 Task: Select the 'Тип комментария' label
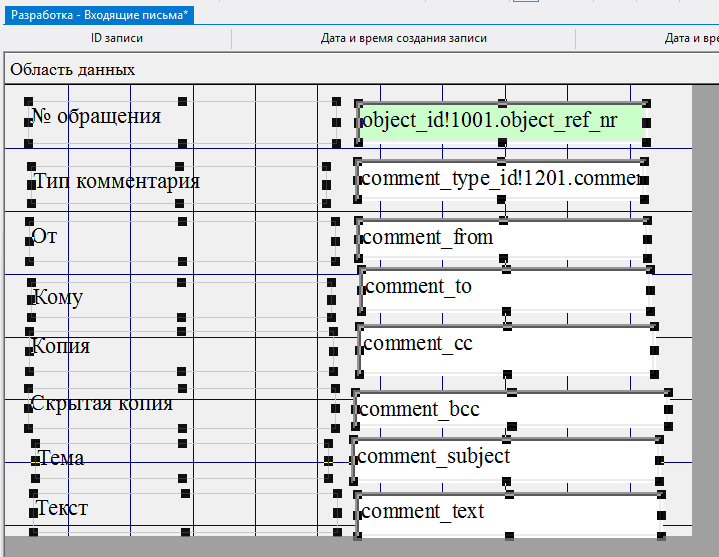point(116,181)
